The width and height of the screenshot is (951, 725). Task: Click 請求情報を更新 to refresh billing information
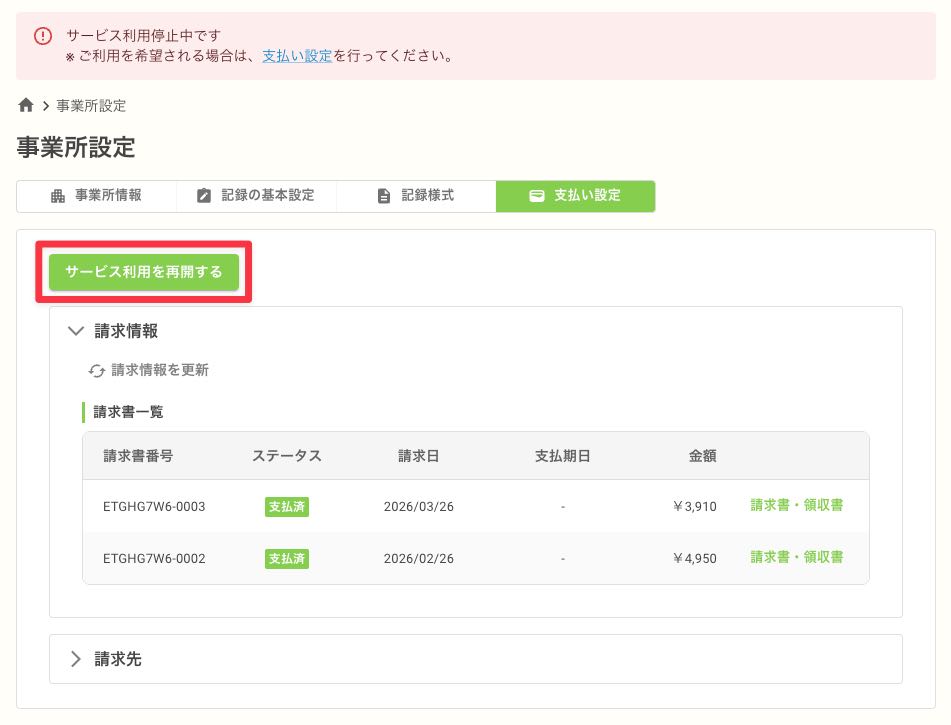(x=160, y=370)
